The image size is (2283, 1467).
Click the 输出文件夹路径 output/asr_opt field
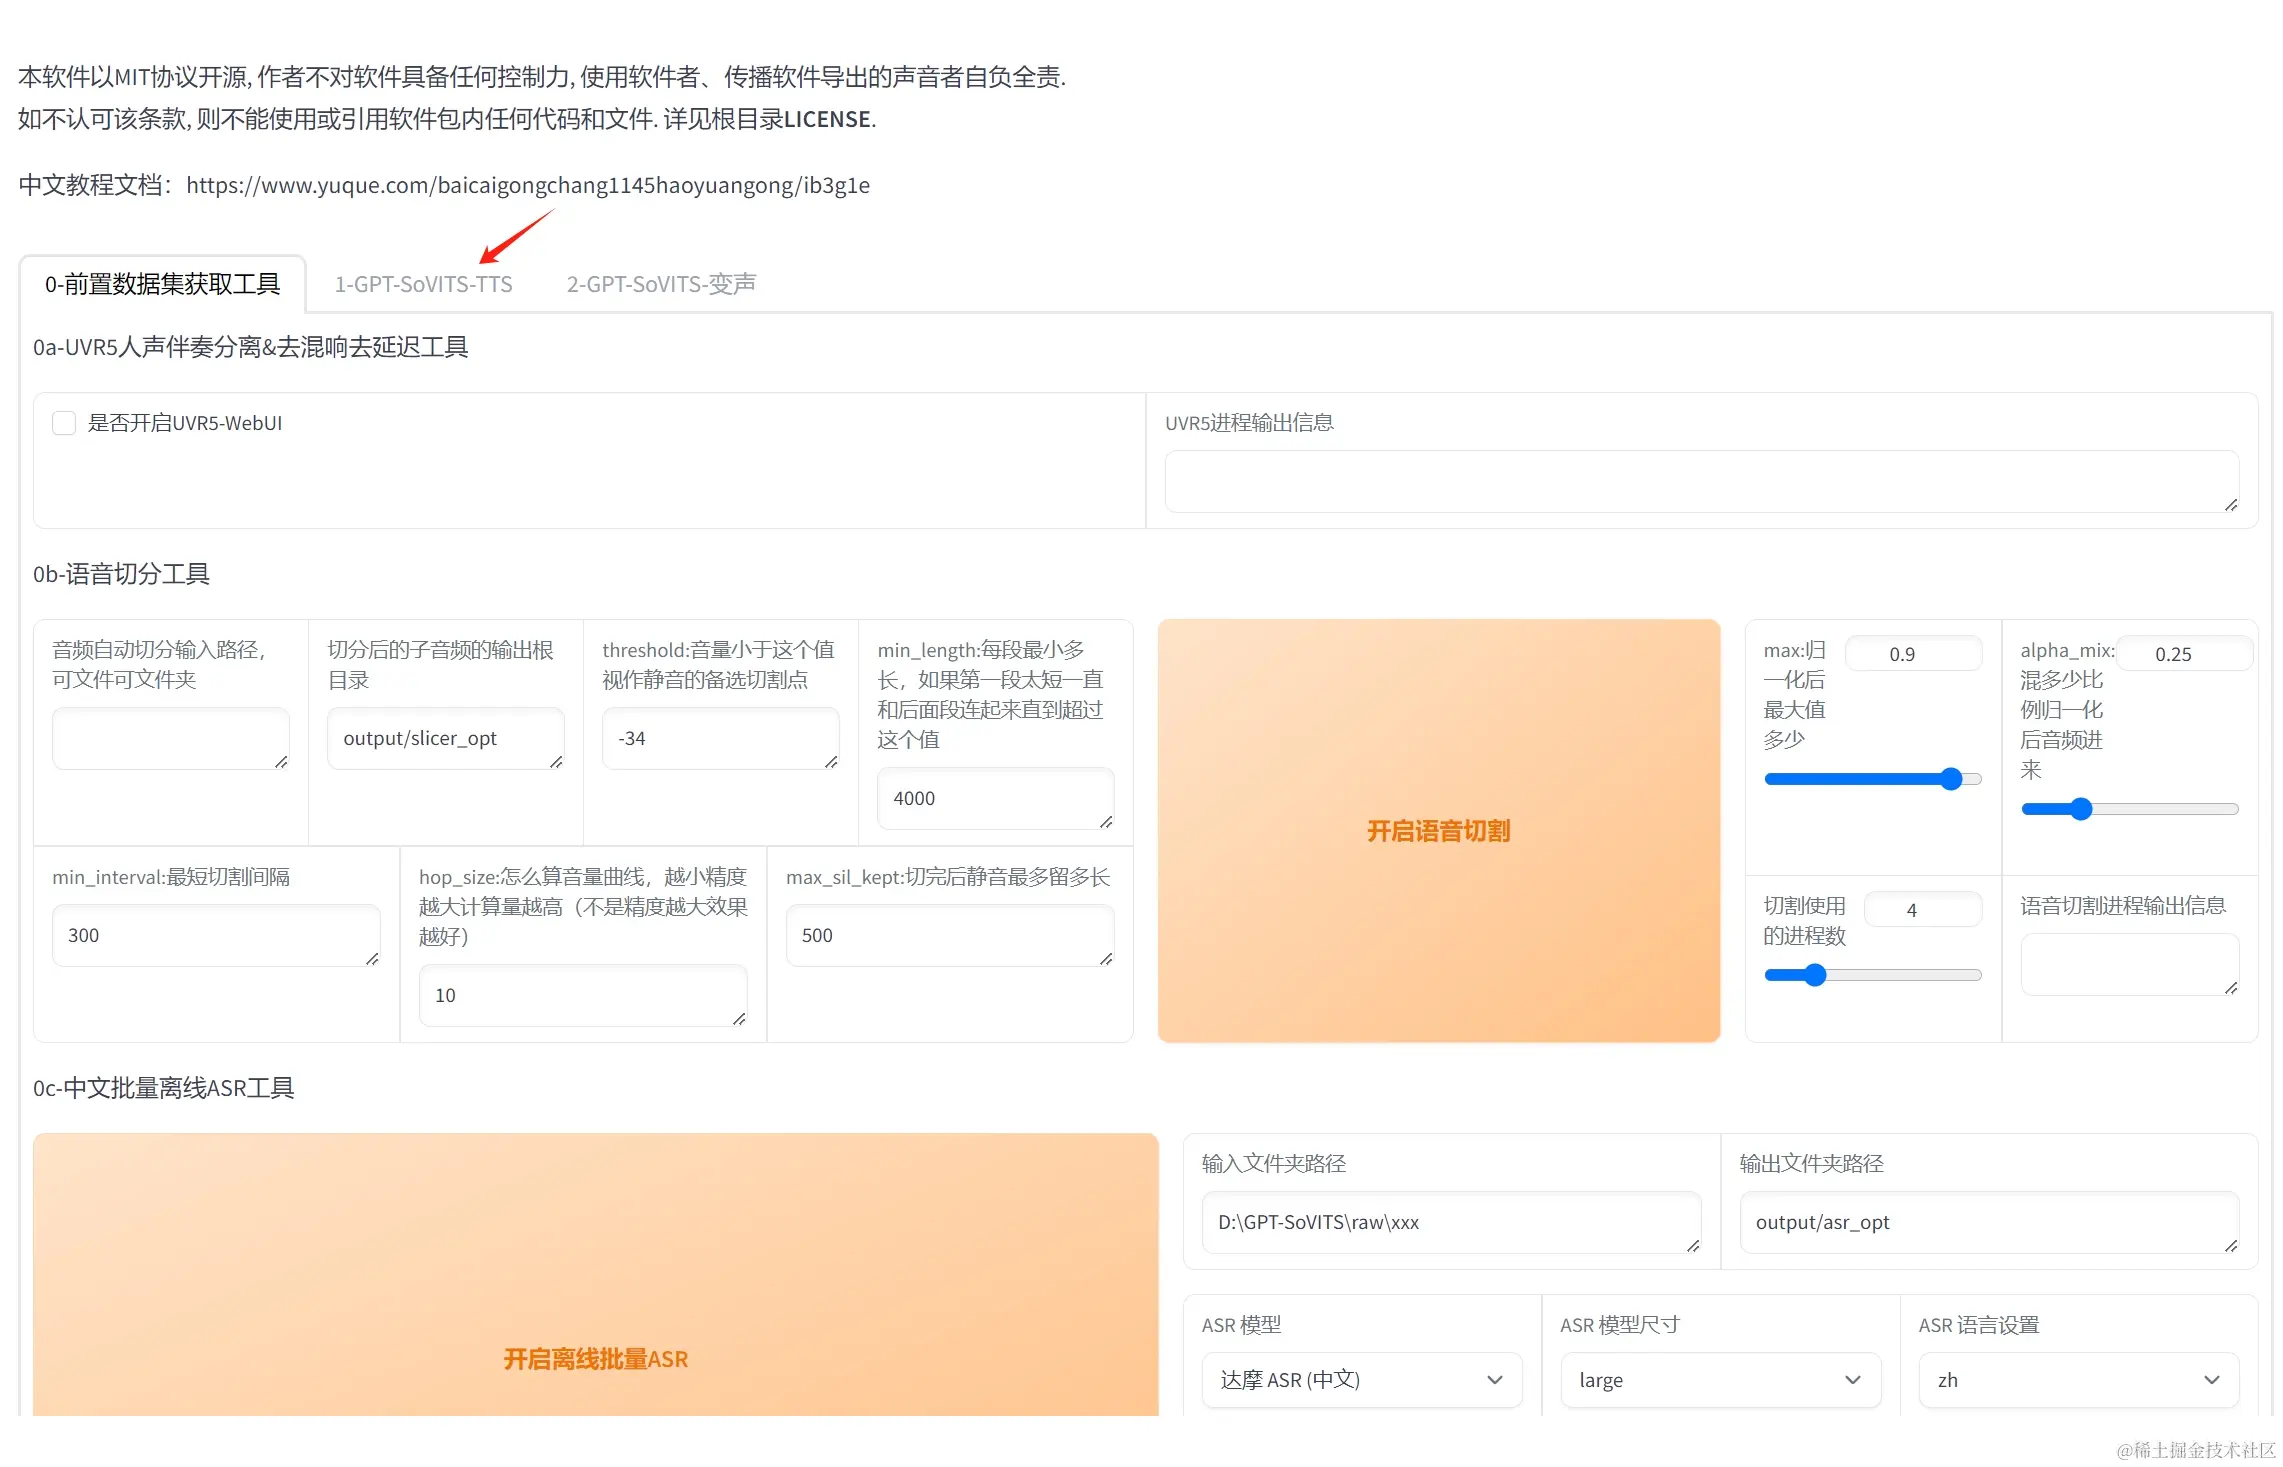[x=1988, y=1222]
